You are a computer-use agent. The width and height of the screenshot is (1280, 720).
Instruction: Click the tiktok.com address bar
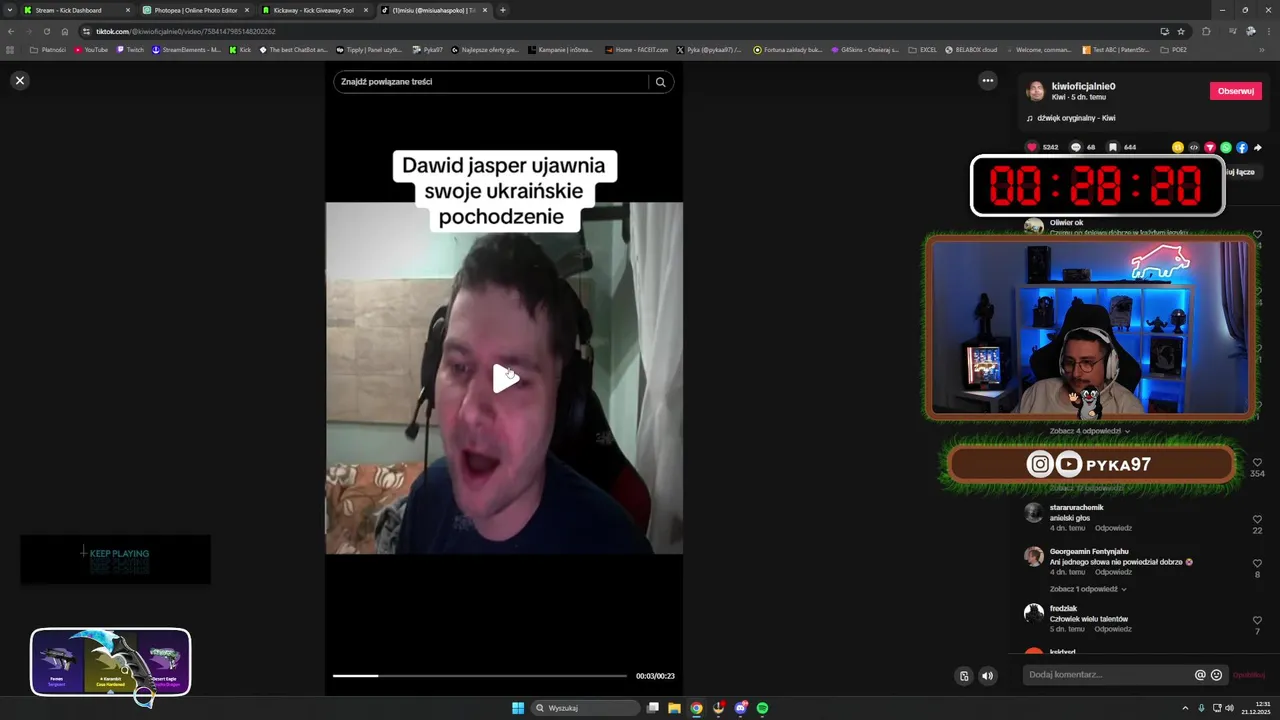(620, 31)
